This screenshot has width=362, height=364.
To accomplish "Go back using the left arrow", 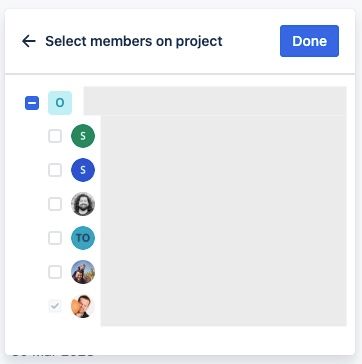I will (29, 41).
